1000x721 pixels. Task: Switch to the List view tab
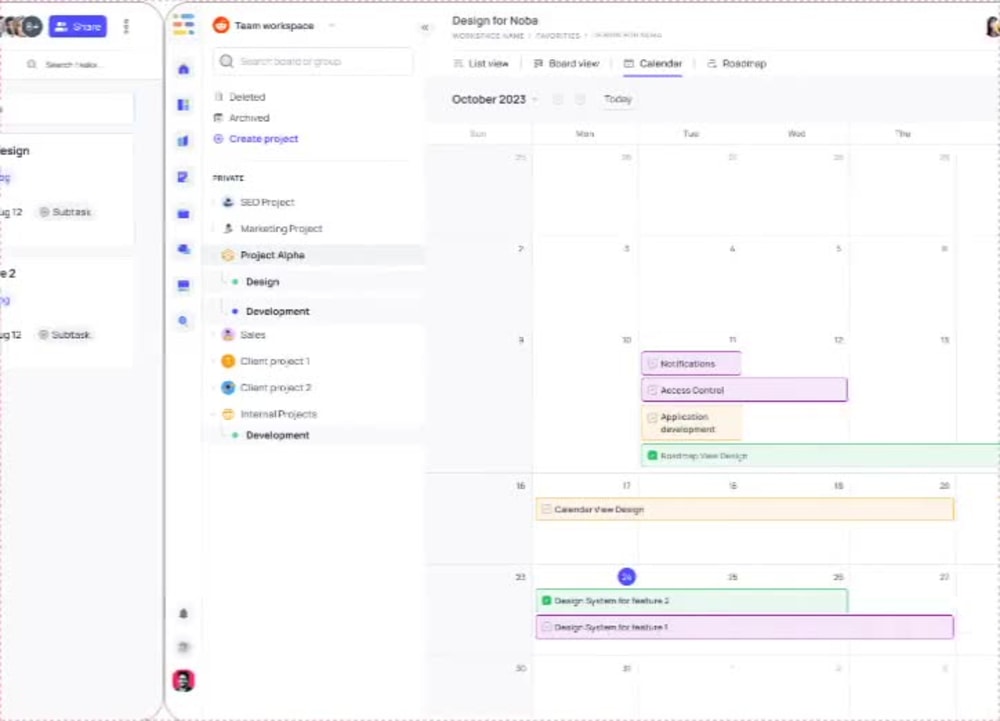pyautogui.click(x=481, y=63)
